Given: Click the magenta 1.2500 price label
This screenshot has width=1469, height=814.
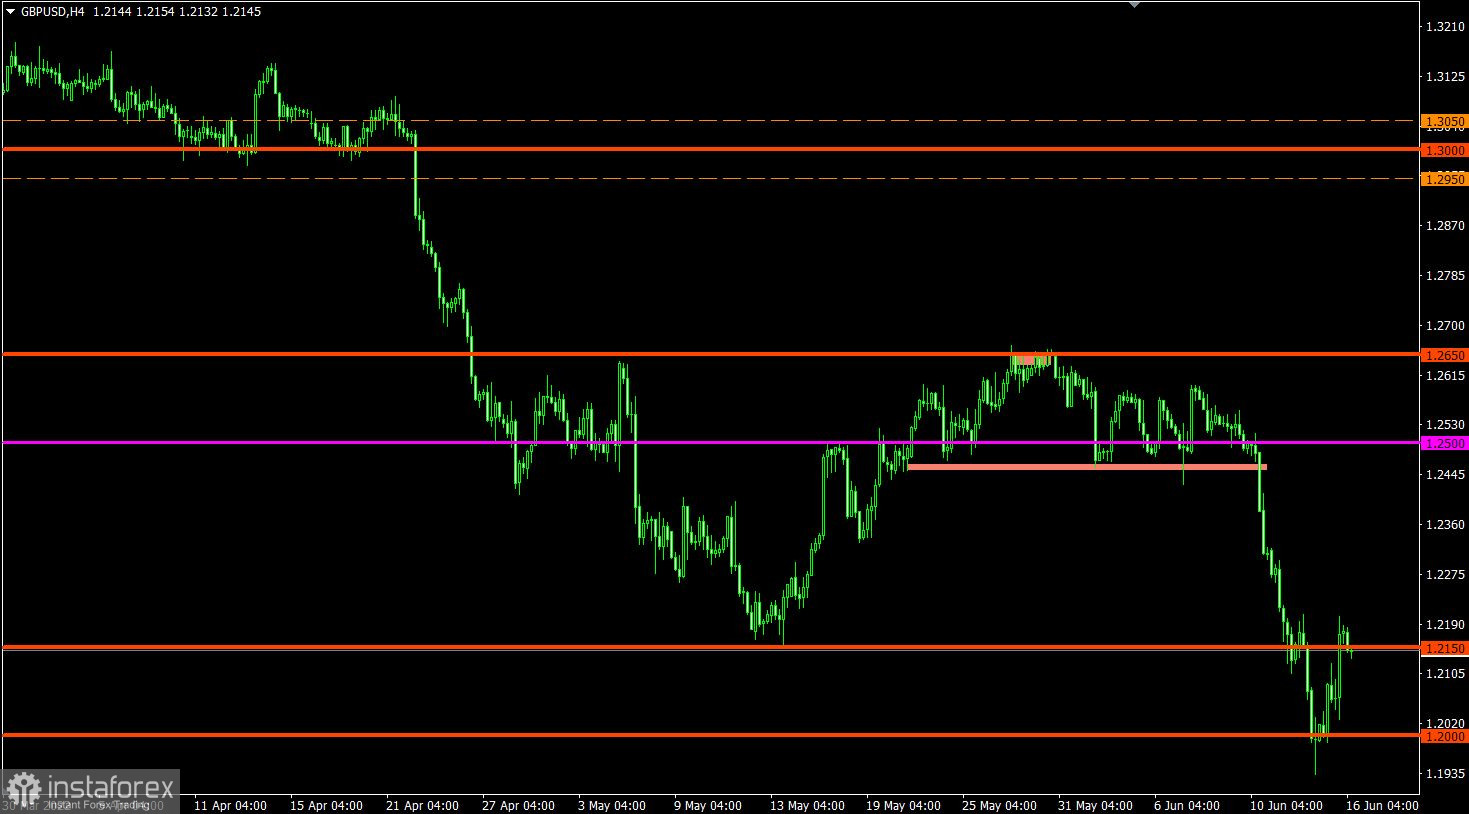Looking at the screenshot, I should pyautogui.click(x=1445, y=443).
